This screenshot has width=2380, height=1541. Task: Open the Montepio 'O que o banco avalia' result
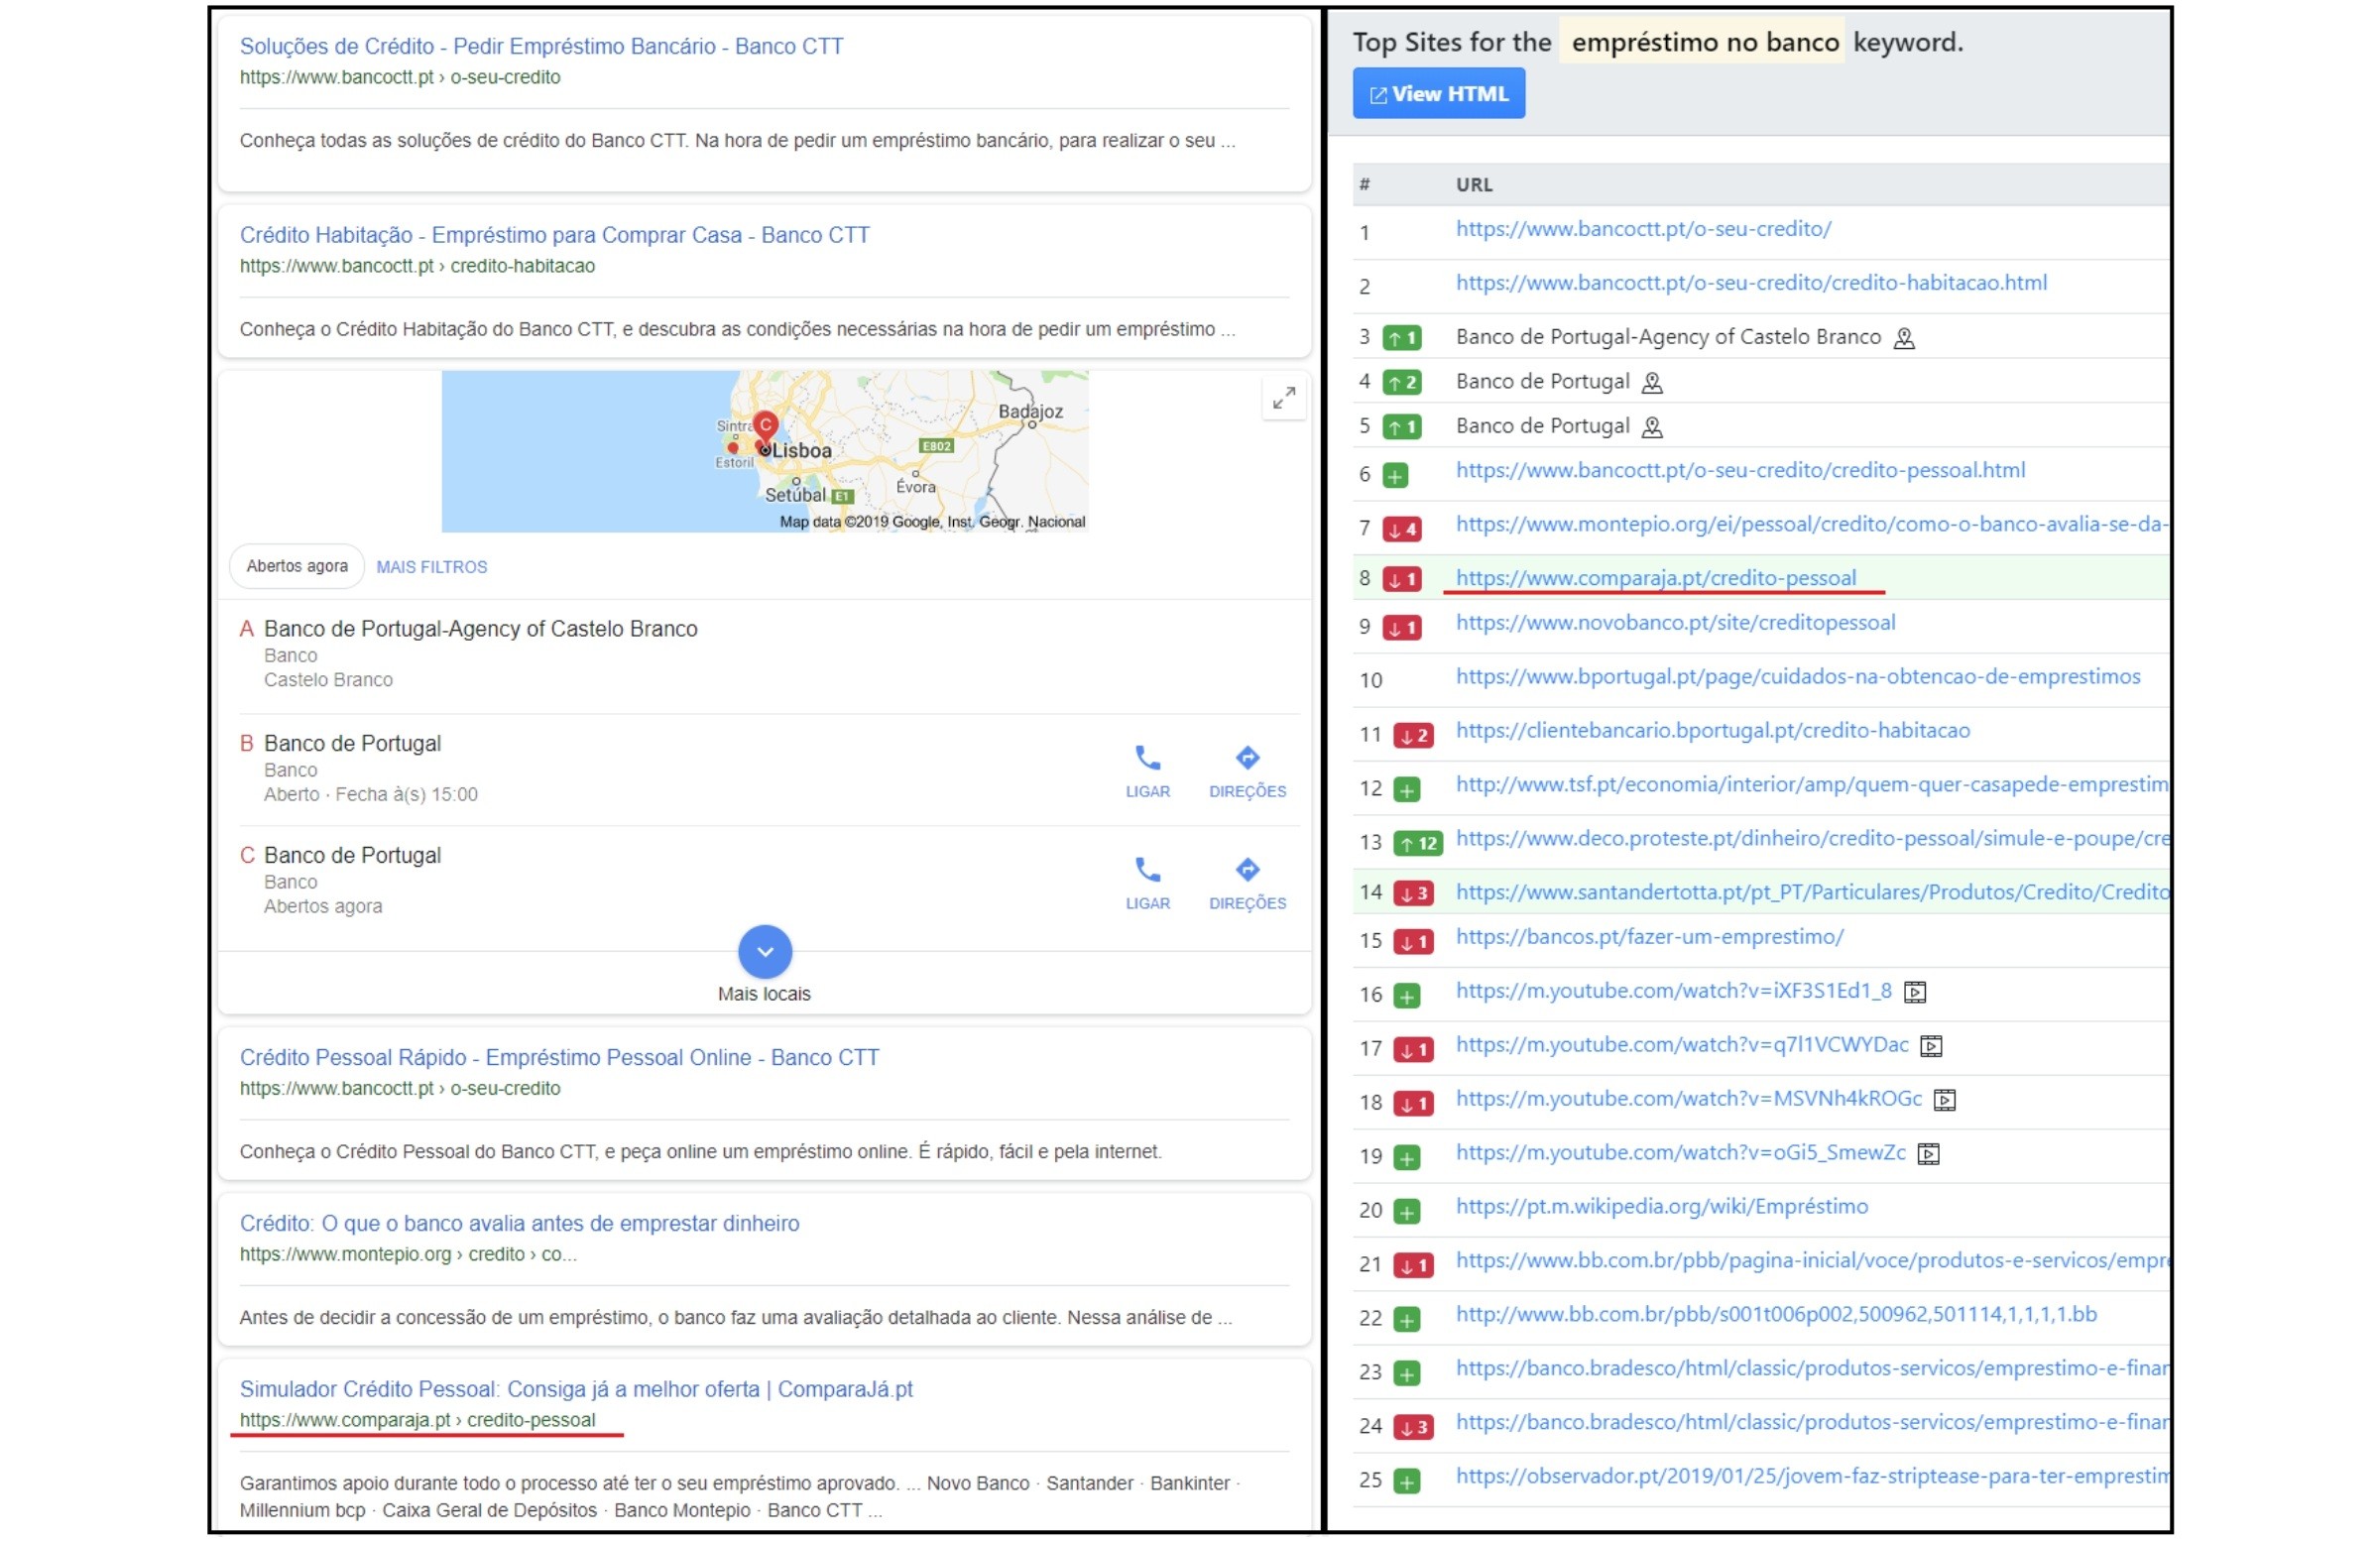[519, 1223]
